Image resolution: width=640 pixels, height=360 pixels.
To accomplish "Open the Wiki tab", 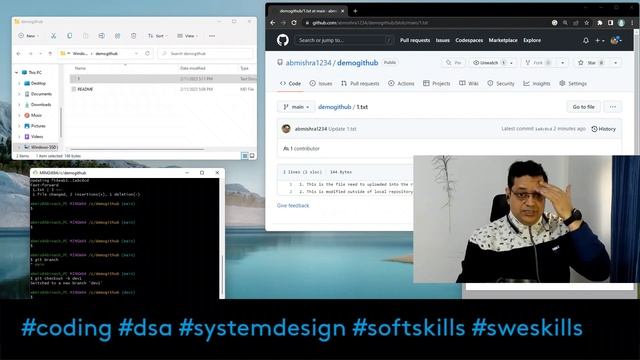I will 469,83.
